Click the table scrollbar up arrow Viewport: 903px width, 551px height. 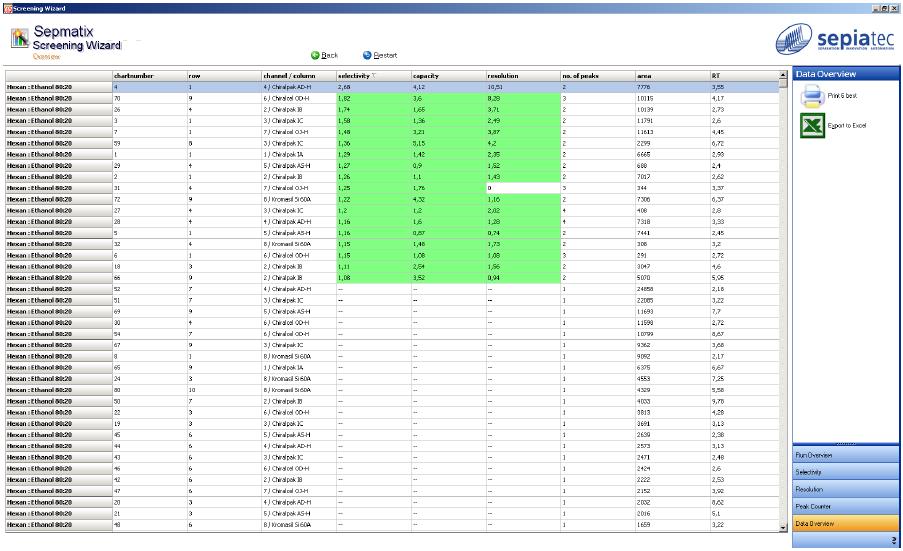783,75
